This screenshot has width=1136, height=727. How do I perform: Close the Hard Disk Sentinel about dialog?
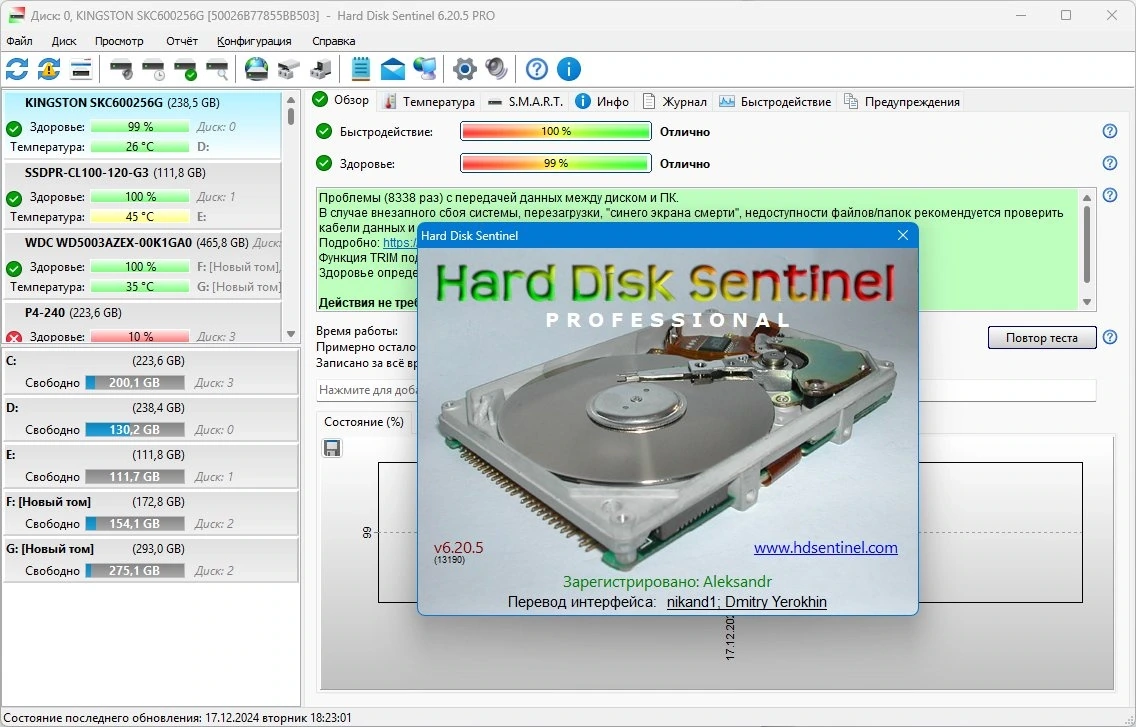point(903,235)
